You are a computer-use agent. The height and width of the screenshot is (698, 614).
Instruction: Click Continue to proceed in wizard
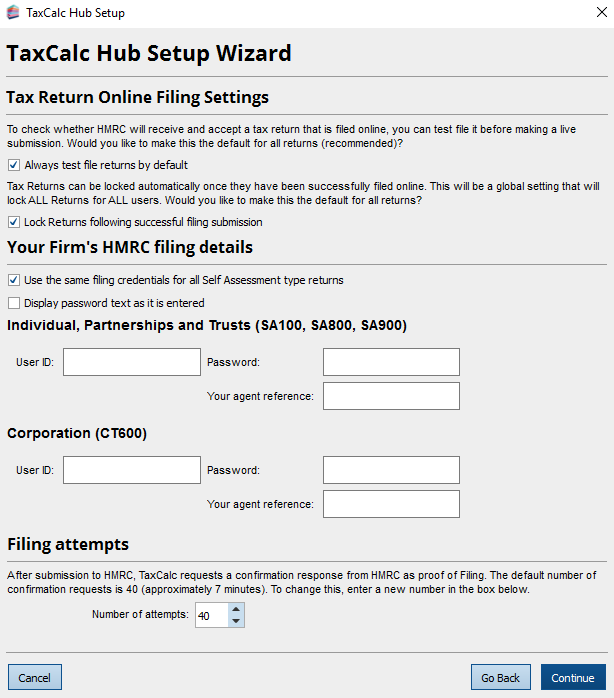point(573,678)
